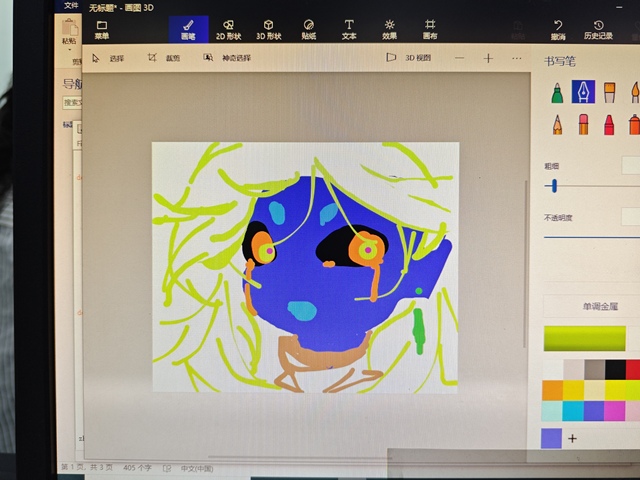Image resolution: width=640 pixels, height=480 pixels.
Task: Open the Canvas (画布) settings
Action: 429,29
